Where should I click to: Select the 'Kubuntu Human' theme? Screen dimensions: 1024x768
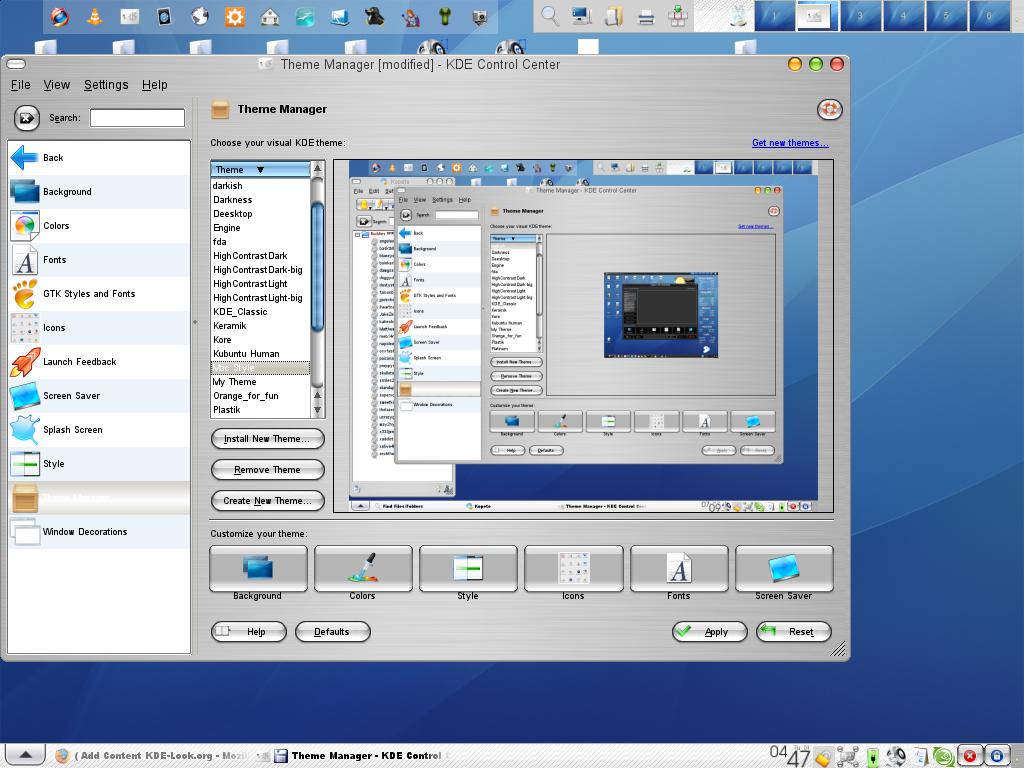coord(260,354)
